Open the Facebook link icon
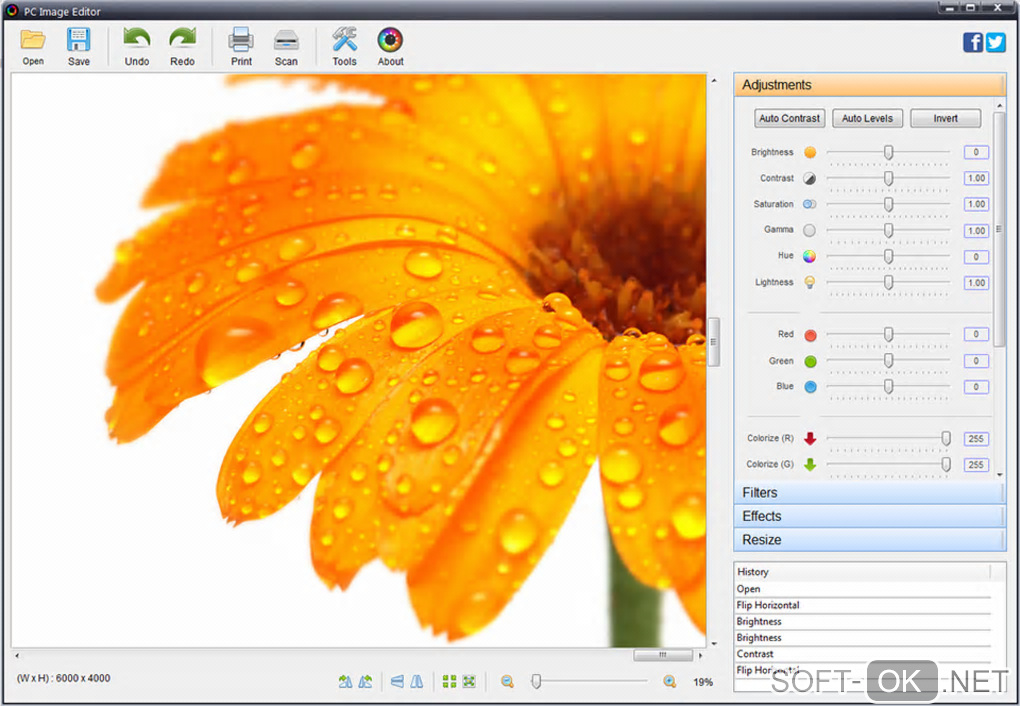This screenshot has height=706, width=1020. tap(972, 42)
